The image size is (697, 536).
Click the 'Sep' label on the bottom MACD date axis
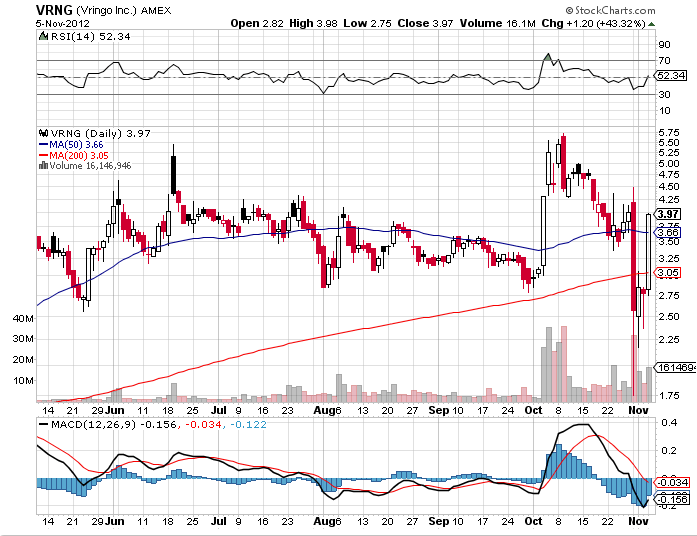tap(438, 521)
